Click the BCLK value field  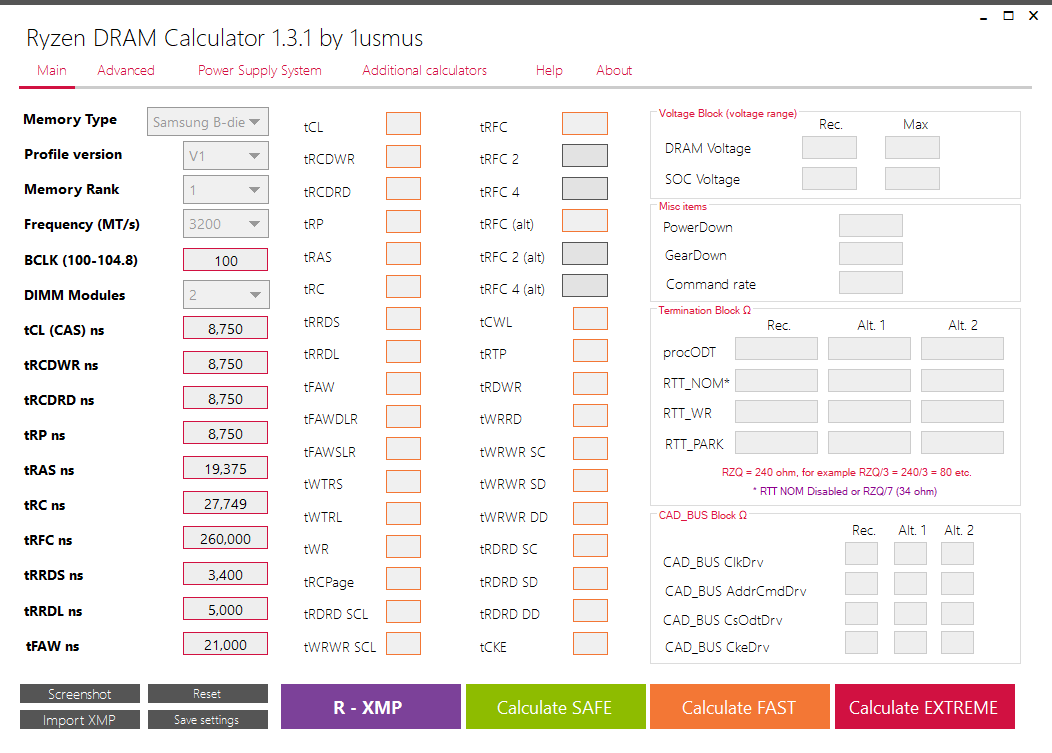pyautogui.click(x=225, y=260)
